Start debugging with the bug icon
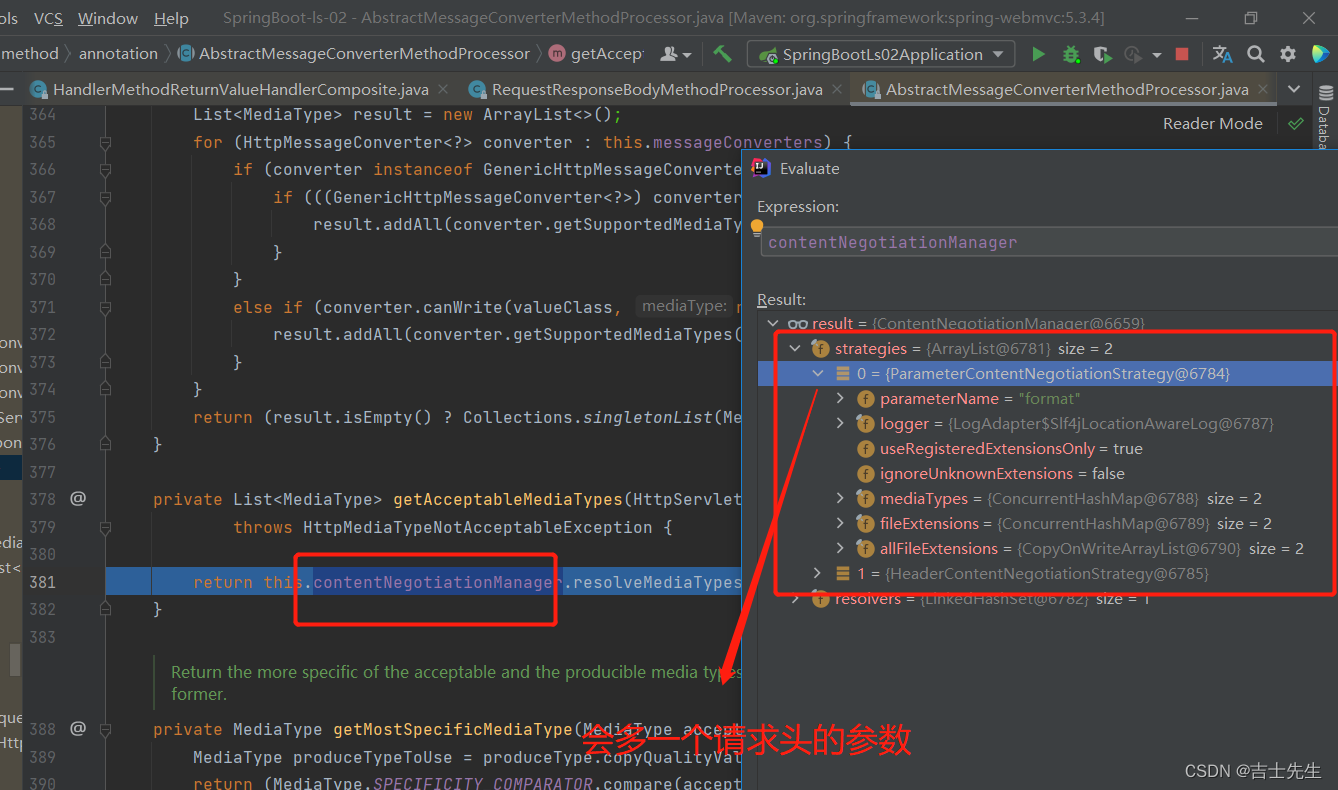 (1071, 54)
